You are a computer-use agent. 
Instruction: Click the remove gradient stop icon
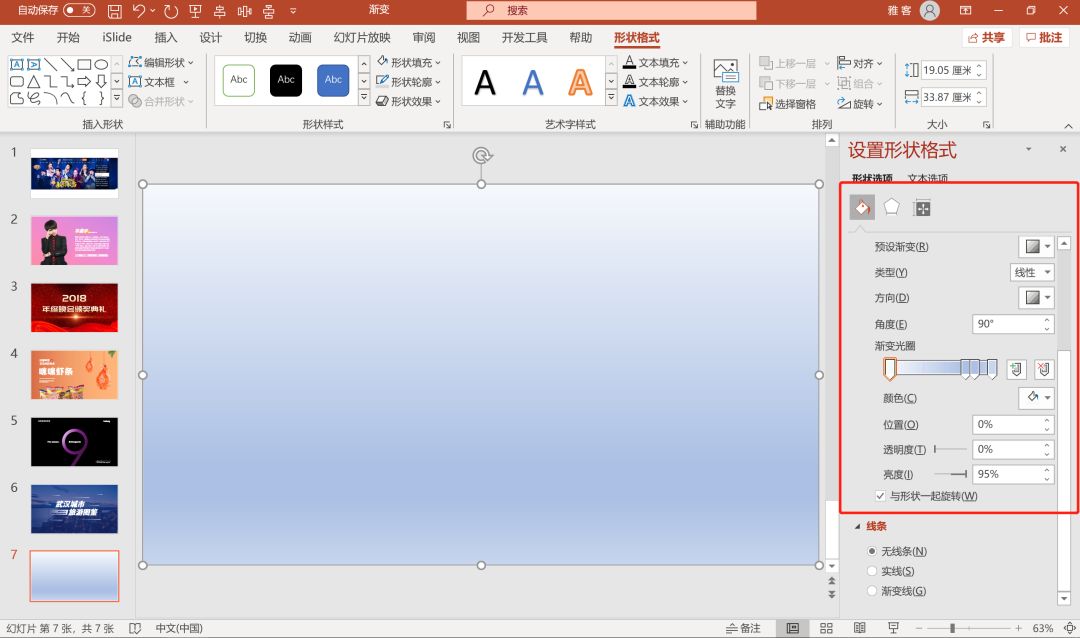[1044, 369]
